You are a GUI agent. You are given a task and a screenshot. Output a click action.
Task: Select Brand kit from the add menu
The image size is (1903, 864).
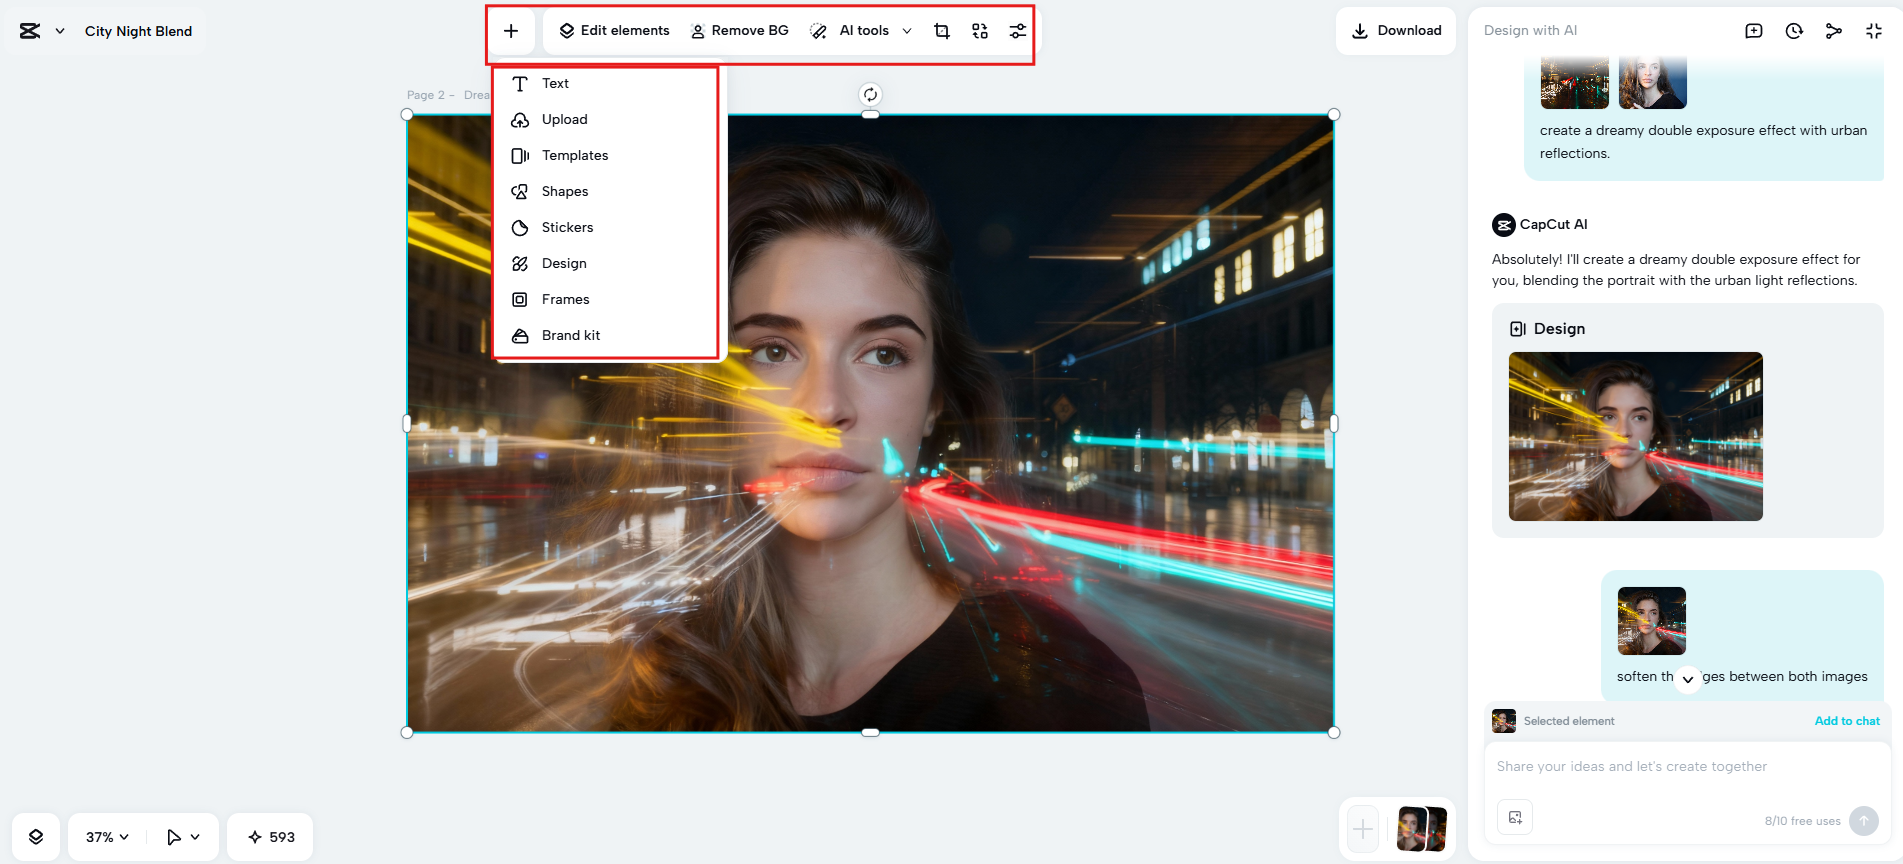click(x=570, y=335)
